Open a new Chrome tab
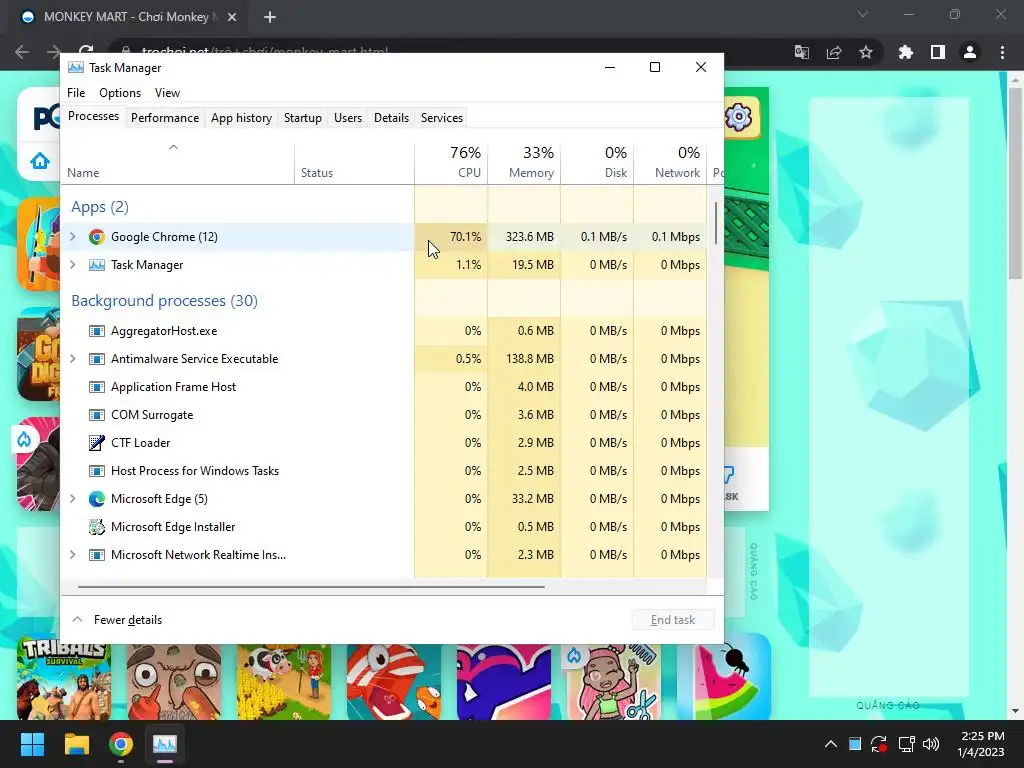Viewport: 1024px width, 768px height. (270, 17)
